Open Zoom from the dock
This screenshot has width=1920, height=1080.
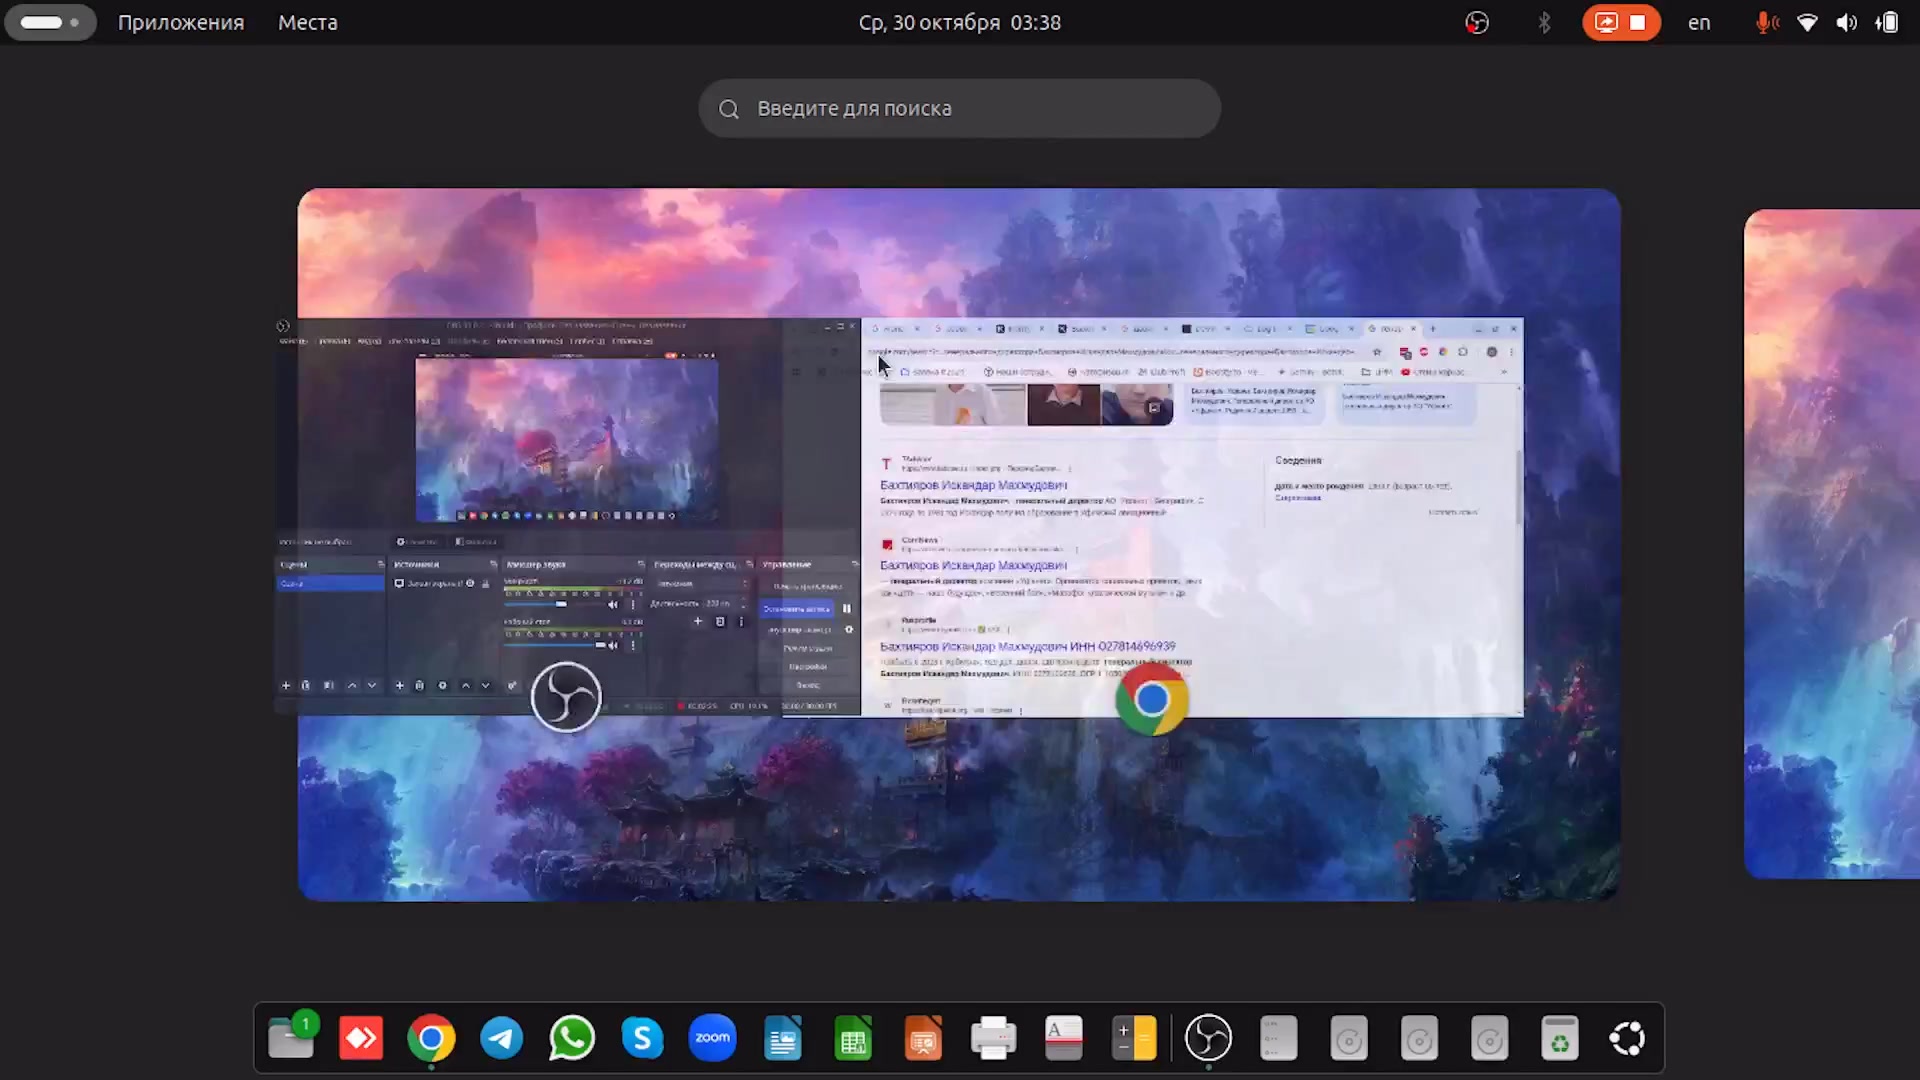pyautogui.click(x=712, y=1038)
